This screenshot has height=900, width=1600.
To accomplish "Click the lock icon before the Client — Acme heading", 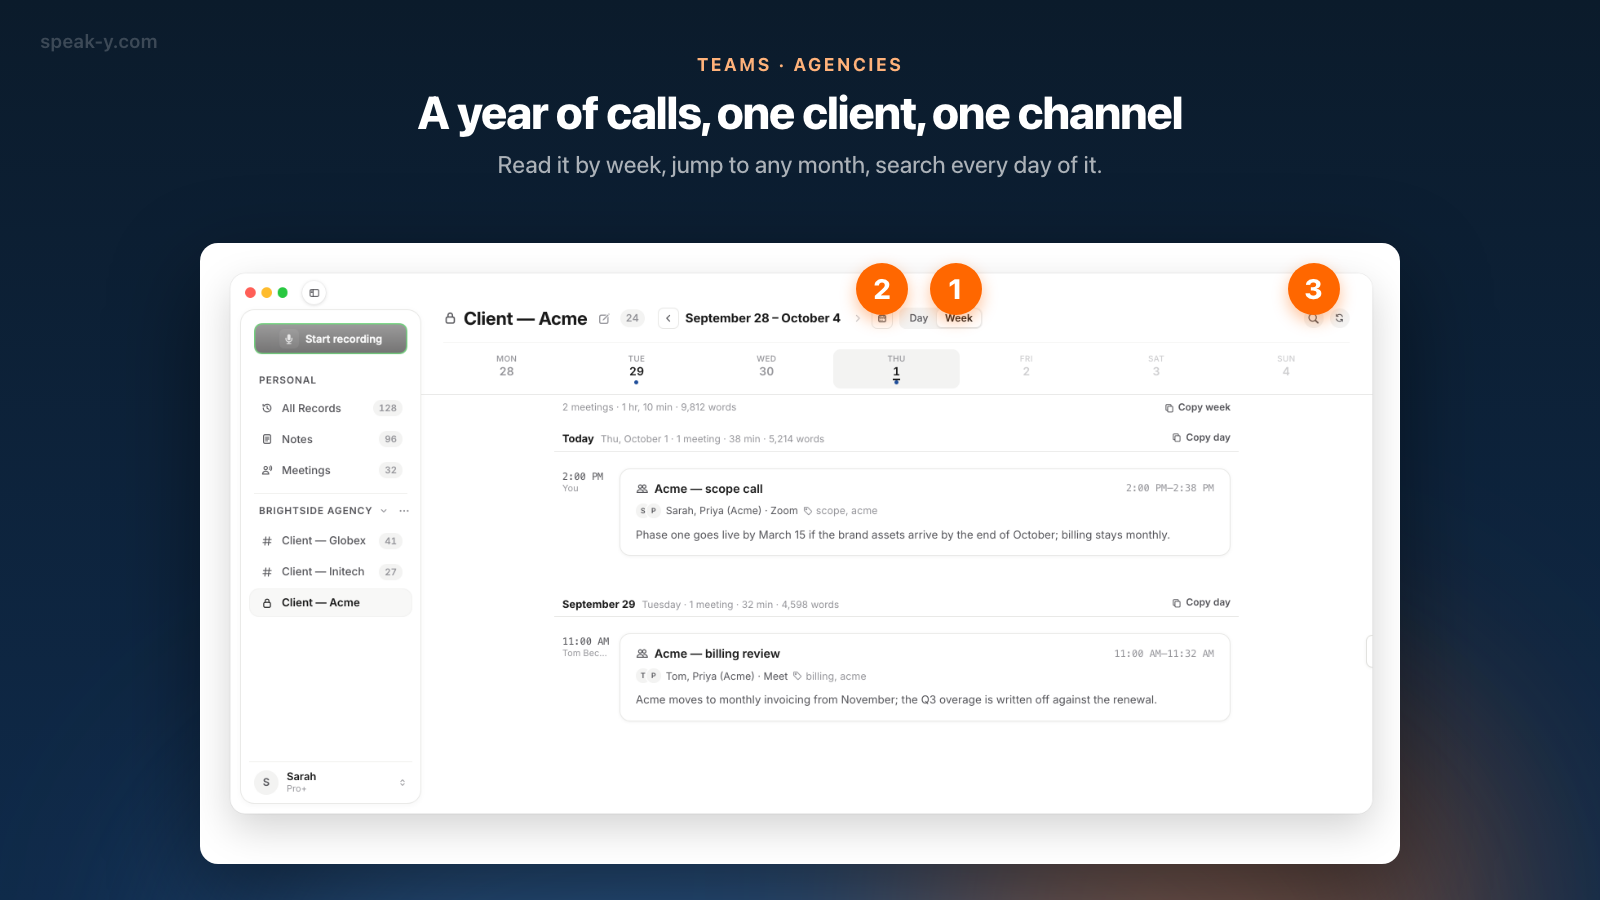I will [x=450, y=318].
